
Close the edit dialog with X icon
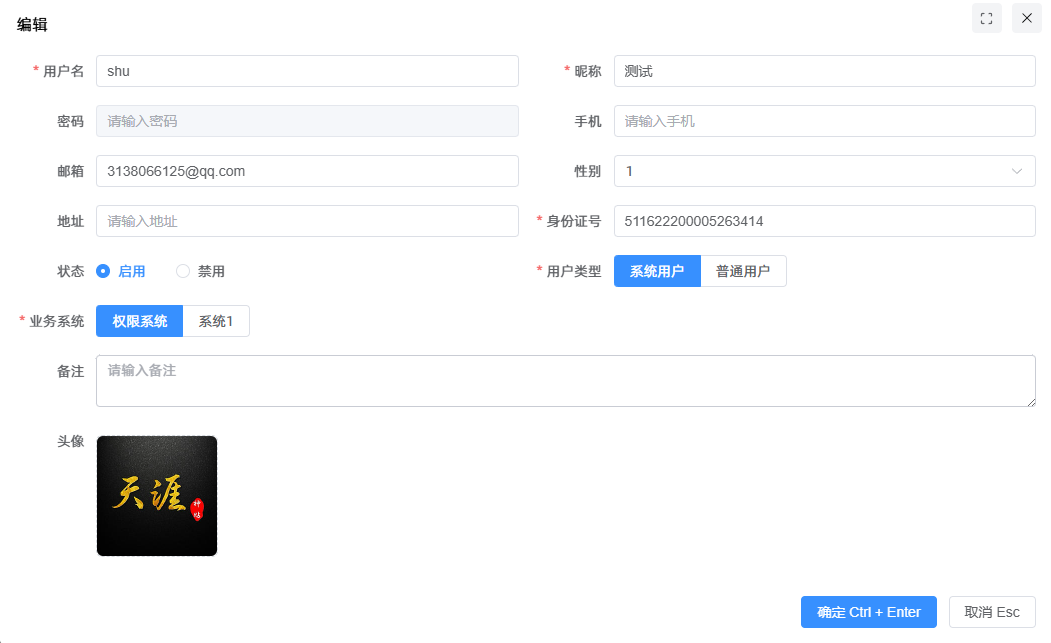(x=1026, y=18)
